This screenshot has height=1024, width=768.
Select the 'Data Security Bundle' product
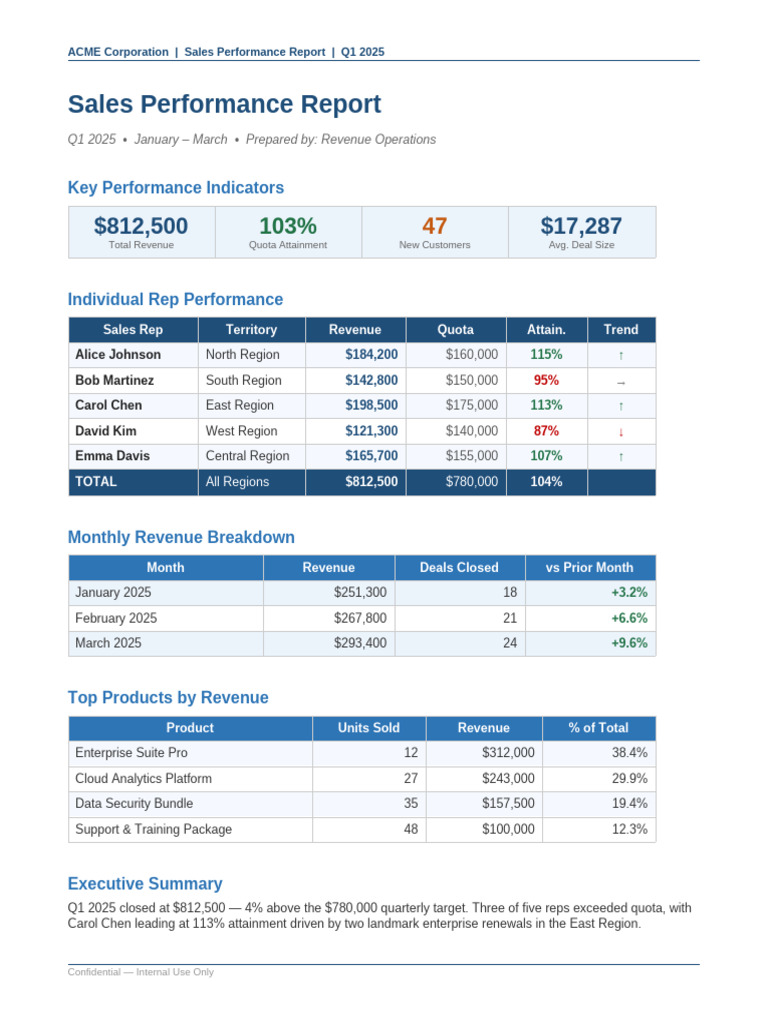coord(134,803)
